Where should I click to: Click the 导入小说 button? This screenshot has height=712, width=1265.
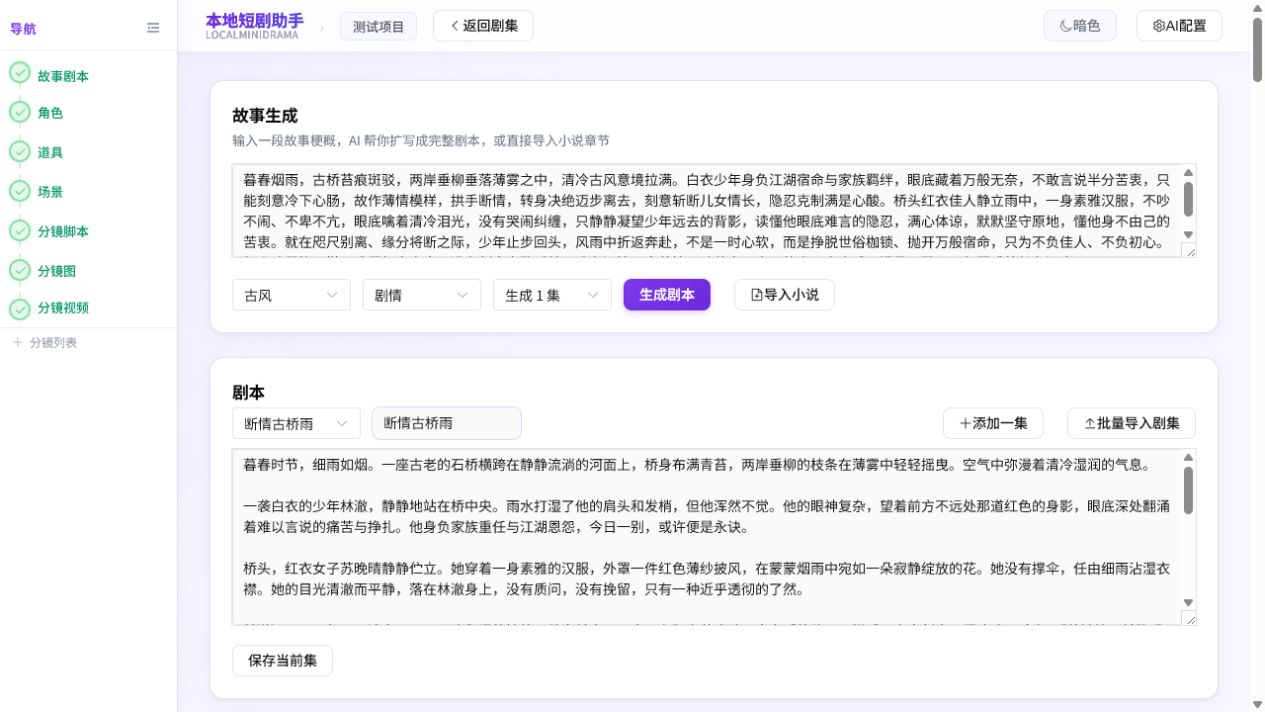pos(784,295)
